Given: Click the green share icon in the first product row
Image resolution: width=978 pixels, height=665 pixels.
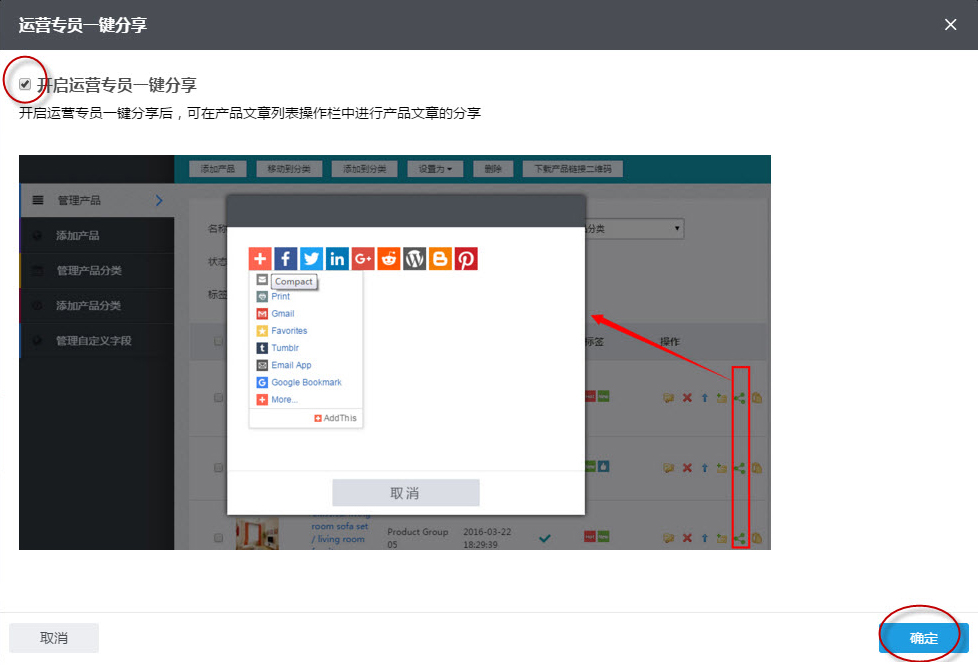Looking at the screenshot, I should [740, 398].
